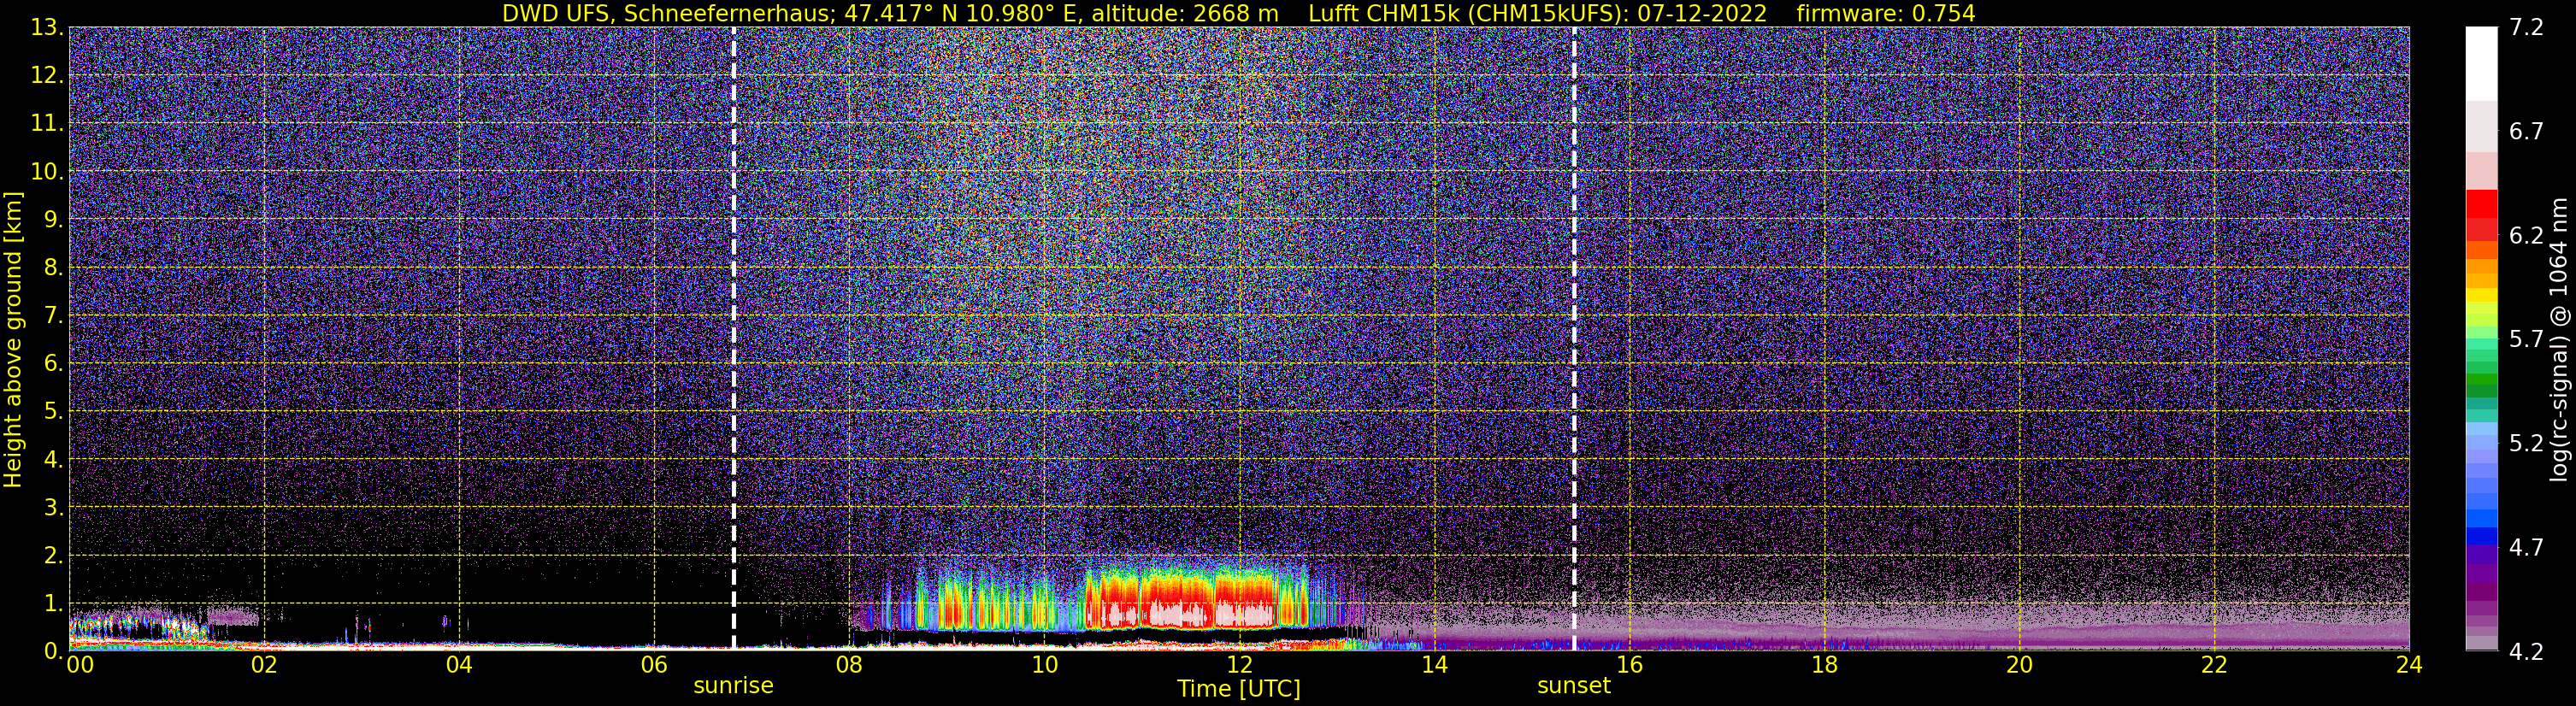The height and width of the screenshot is (706, 2576).
Task: Click the time axis tick label 02
Action: (264, 665)
